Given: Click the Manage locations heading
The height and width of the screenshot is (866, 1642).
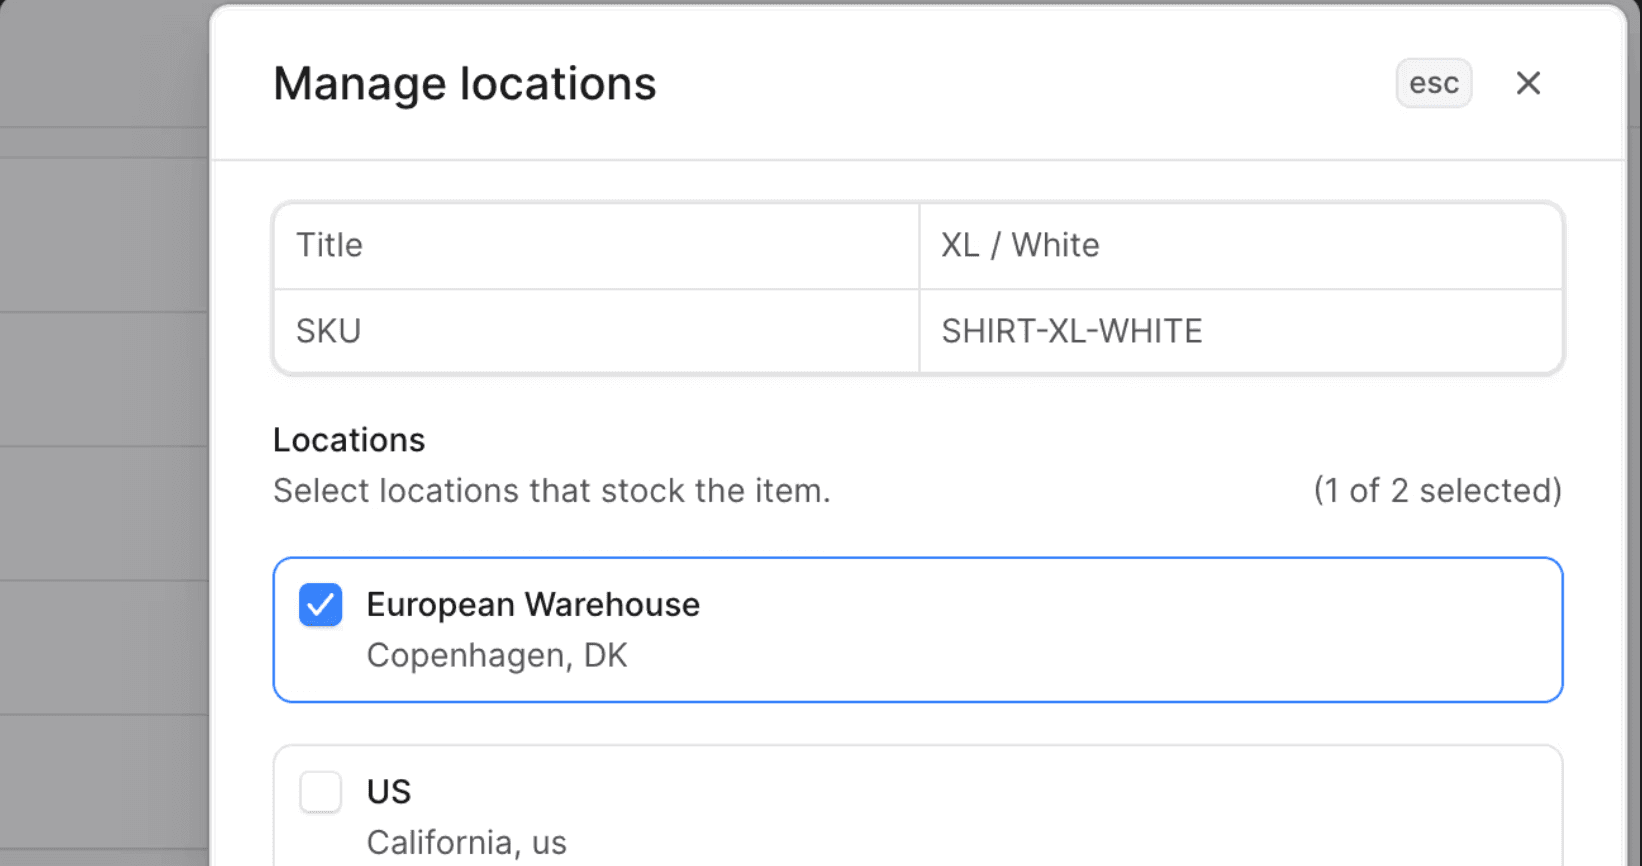Looking at the screenshot, I should coord(464,84).
